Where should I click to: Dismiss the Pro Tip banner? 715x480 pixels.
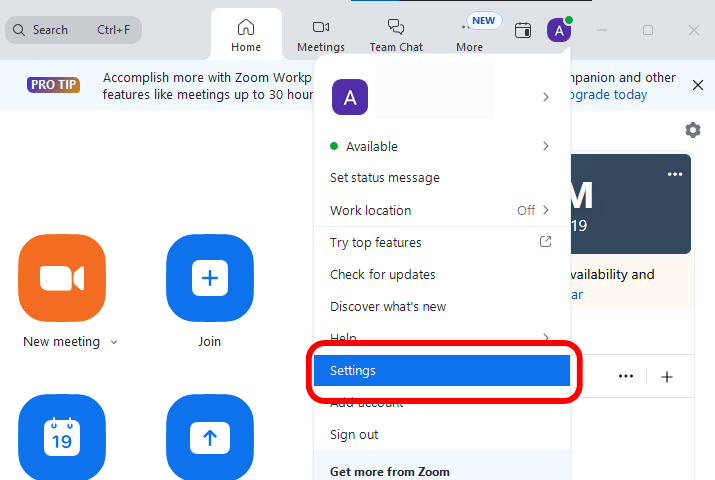pos(698,85)
